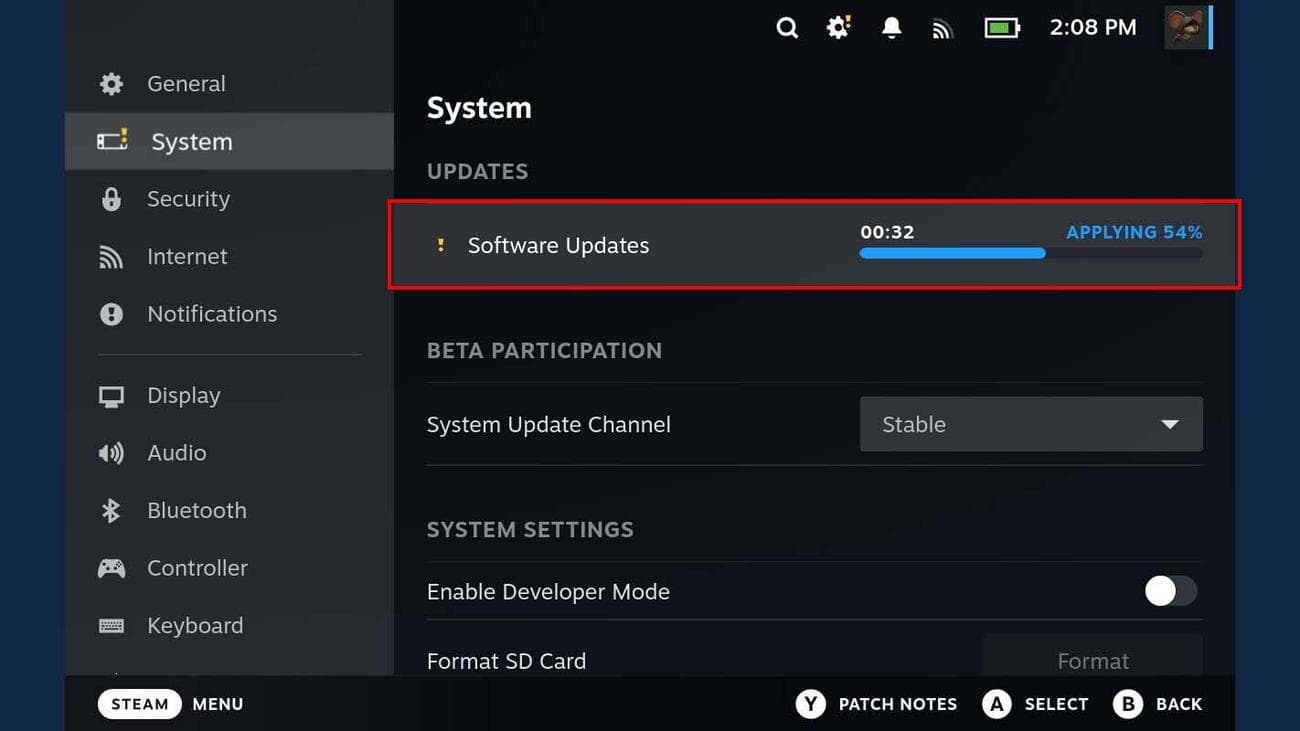Click the Software Updates progress bar
This screenshot has height=731, width=1300.
click(x=1030, y=253)
